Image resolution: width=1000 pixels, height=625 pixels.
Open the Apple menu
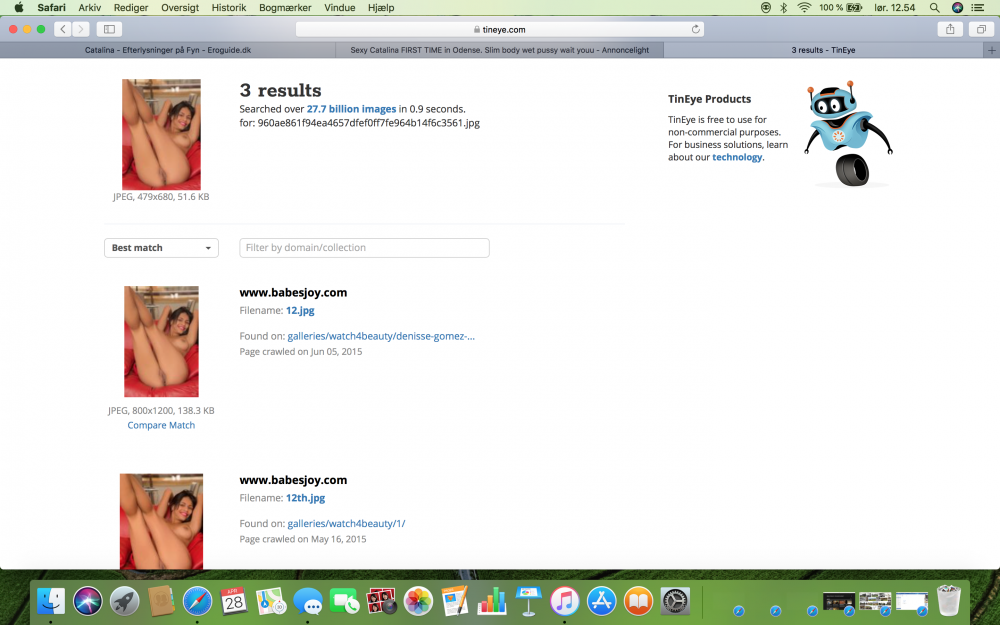tap(18, 8)
